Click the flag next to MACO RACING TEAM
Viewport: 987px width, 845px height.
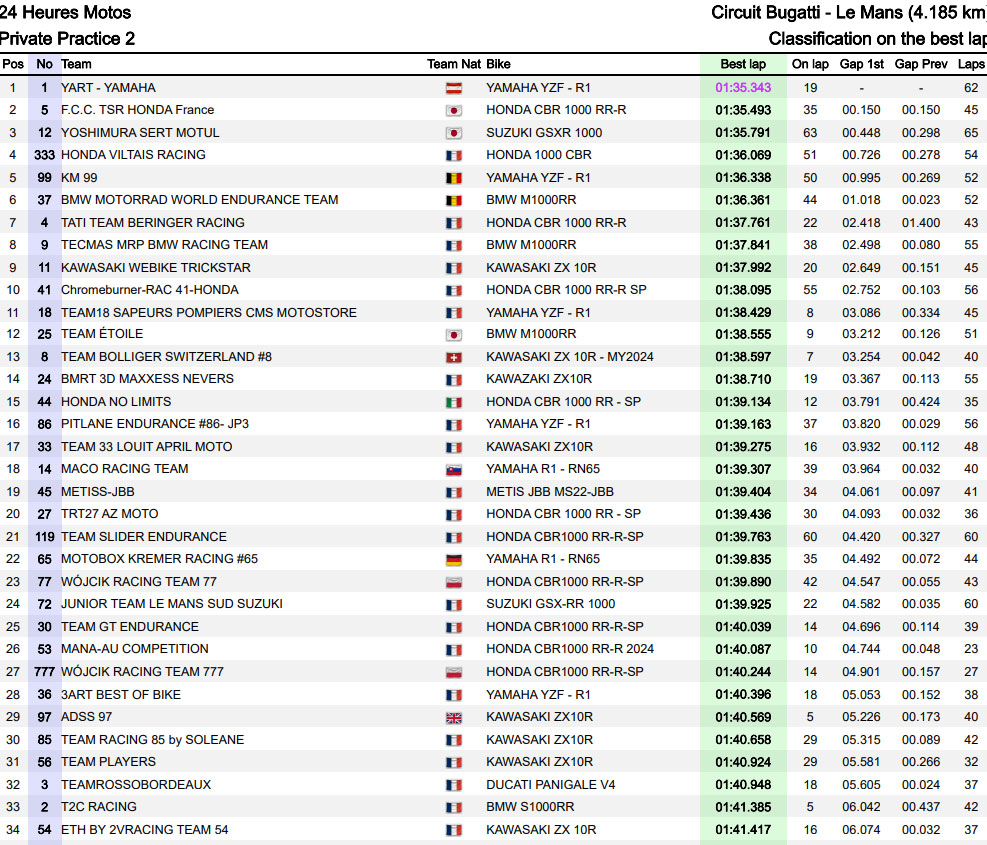coord(453,469)
